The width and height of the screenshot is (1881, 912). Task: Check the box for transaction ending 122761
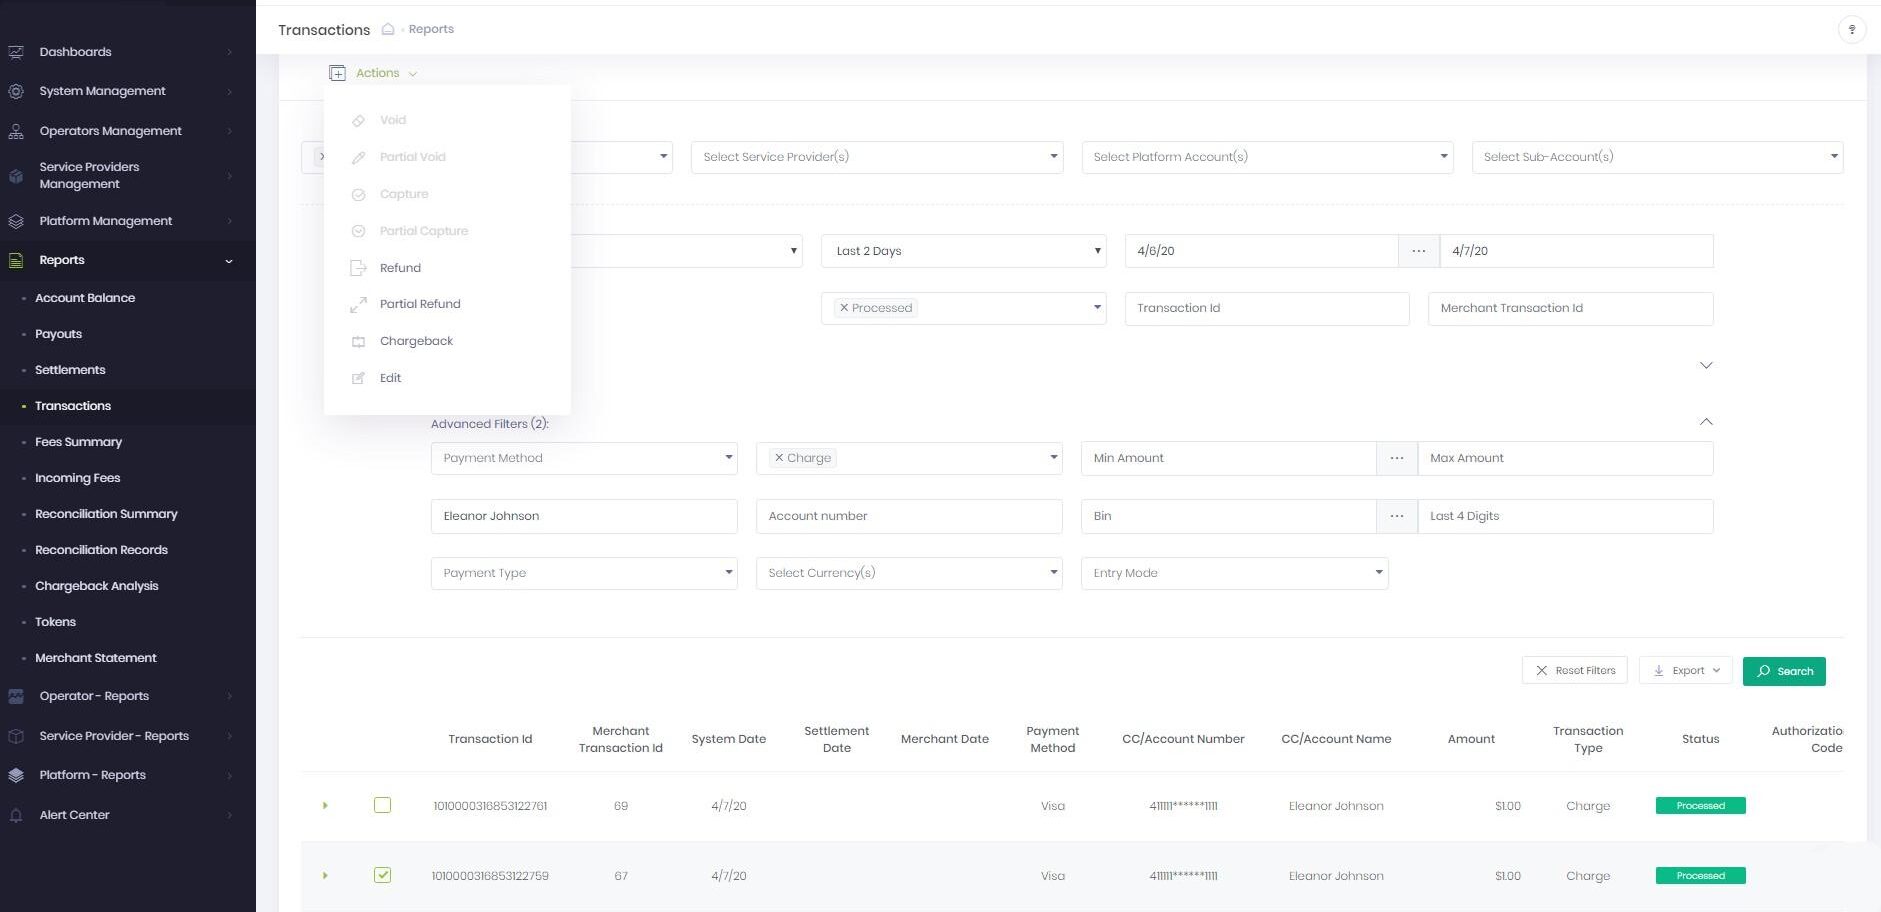382,805
